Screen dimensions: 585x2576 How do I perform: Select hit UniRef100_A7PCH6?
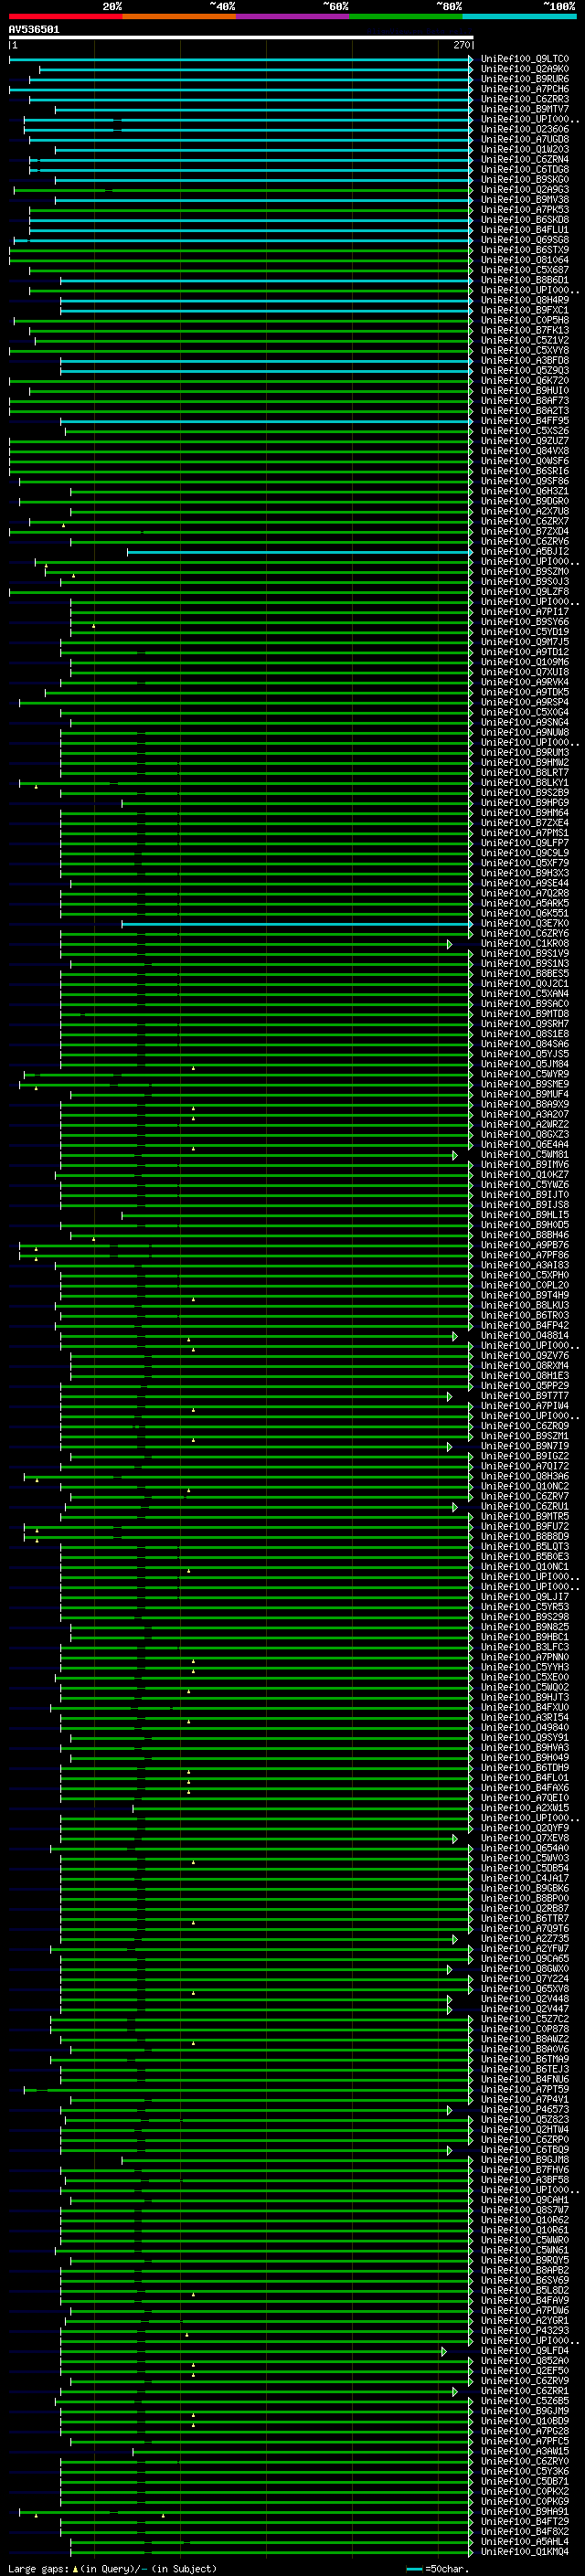pos(525,89)
